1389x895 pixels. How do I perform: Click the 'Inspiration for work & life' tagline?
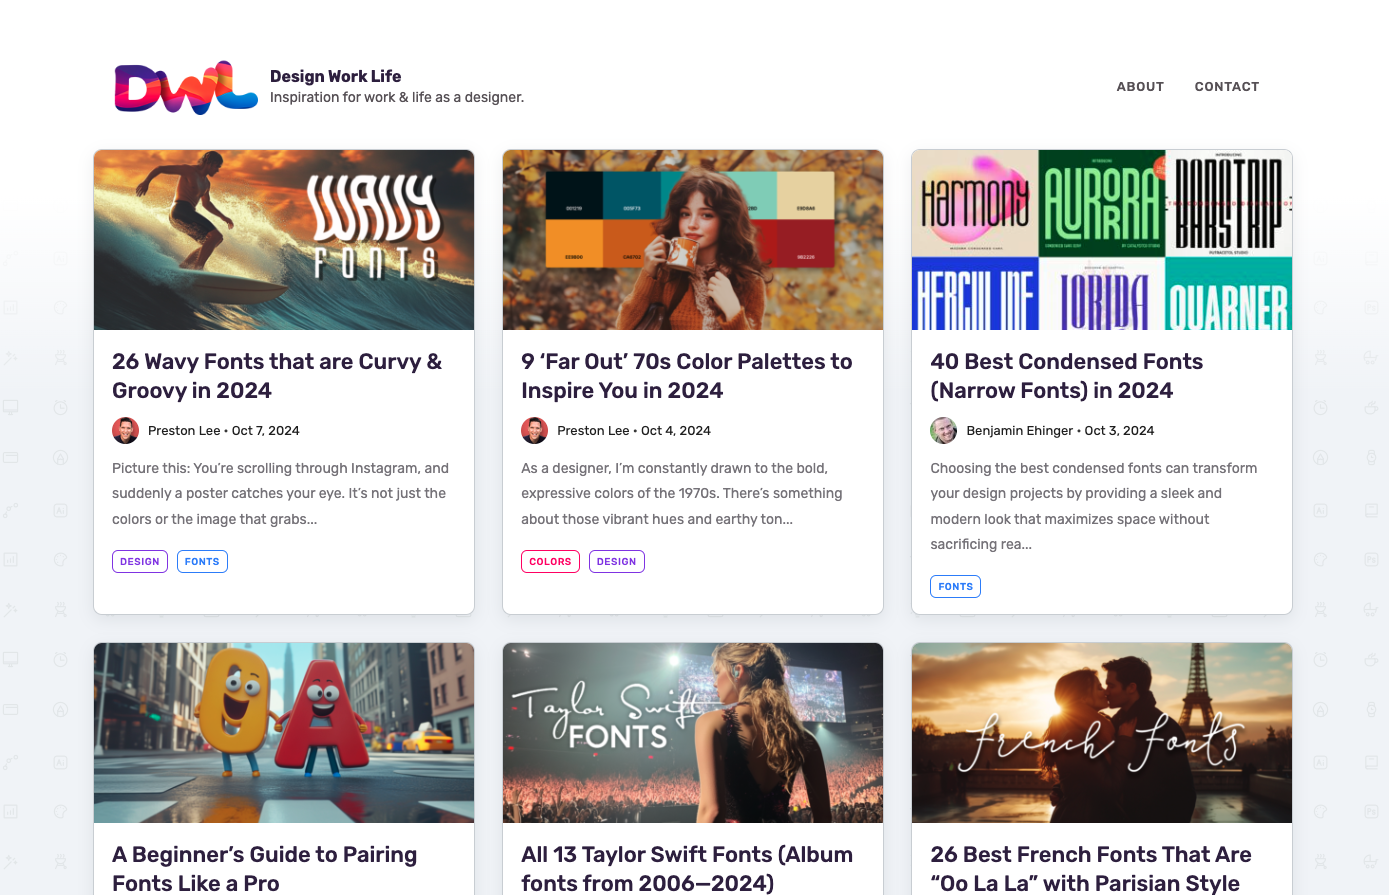pos(397,97)
